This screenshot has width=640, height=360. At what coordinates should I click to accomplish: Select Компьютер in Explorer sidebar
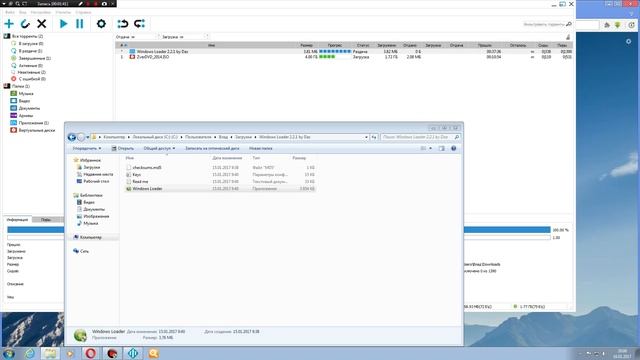click(x=91, y=237)
